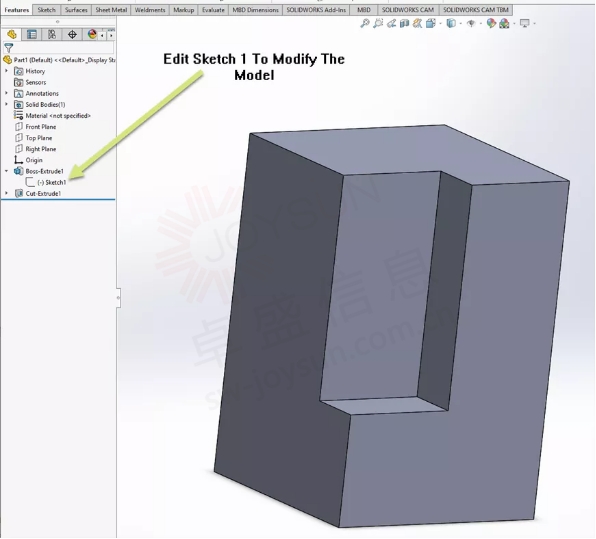
Task: Select the "Cut-Extrude1" label
Action: 43,193
